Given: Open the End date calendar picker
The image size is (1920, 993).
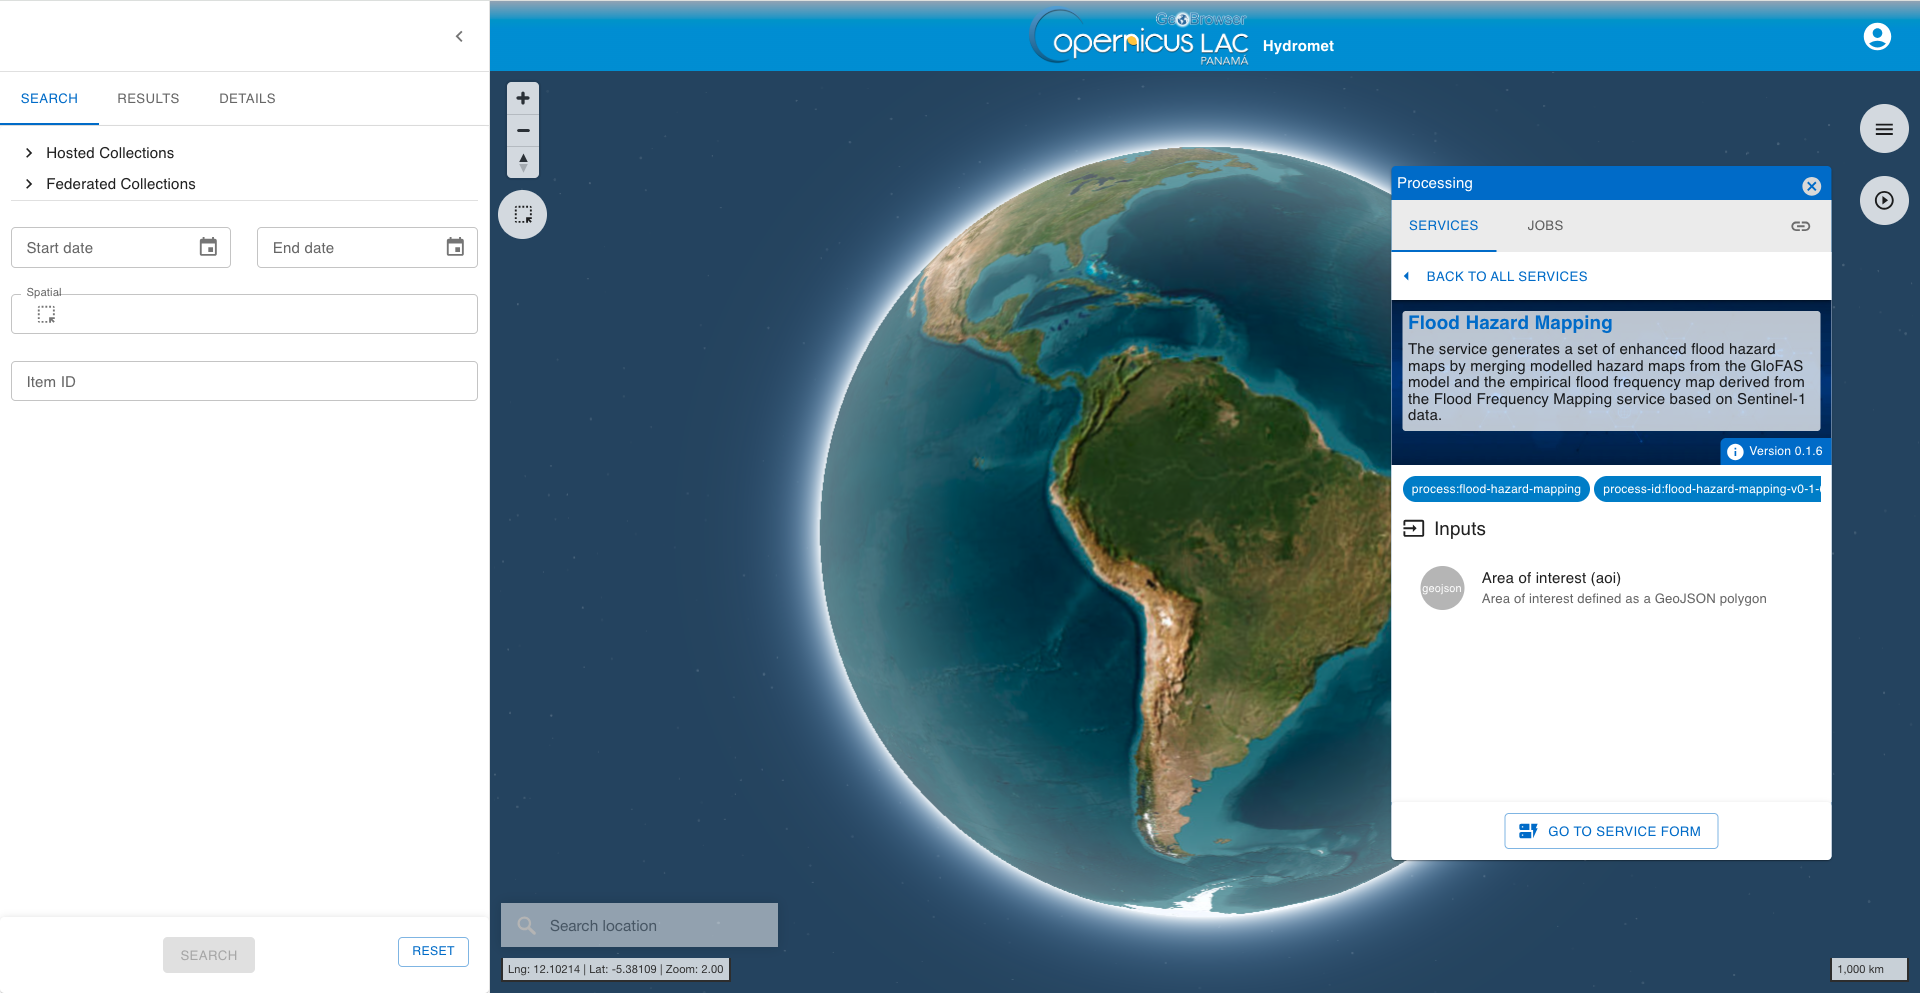Looking at the screenshot, I should click(455, 247).
